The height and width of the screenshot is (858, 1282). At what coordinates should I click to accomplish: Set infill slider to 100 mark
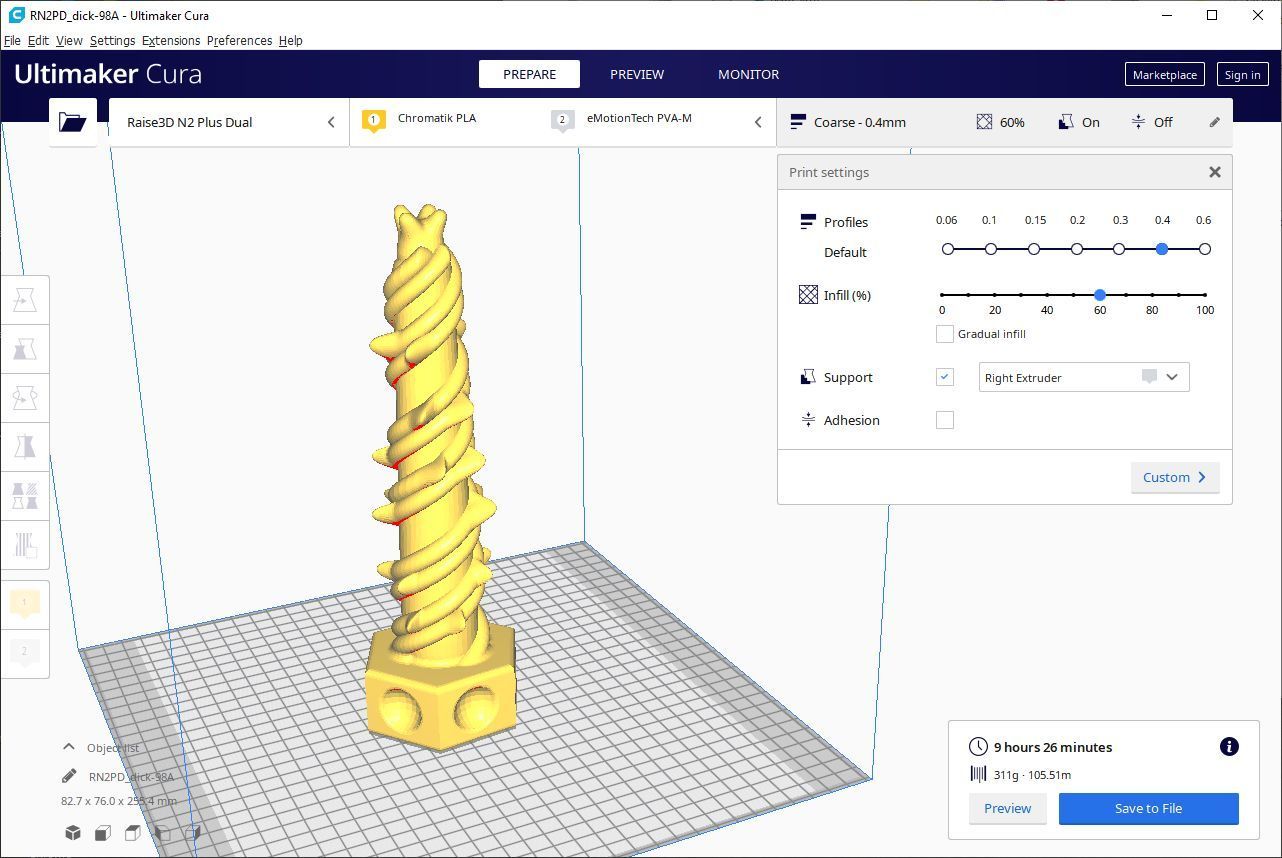pyautogui.click(x=1205, y=295)
